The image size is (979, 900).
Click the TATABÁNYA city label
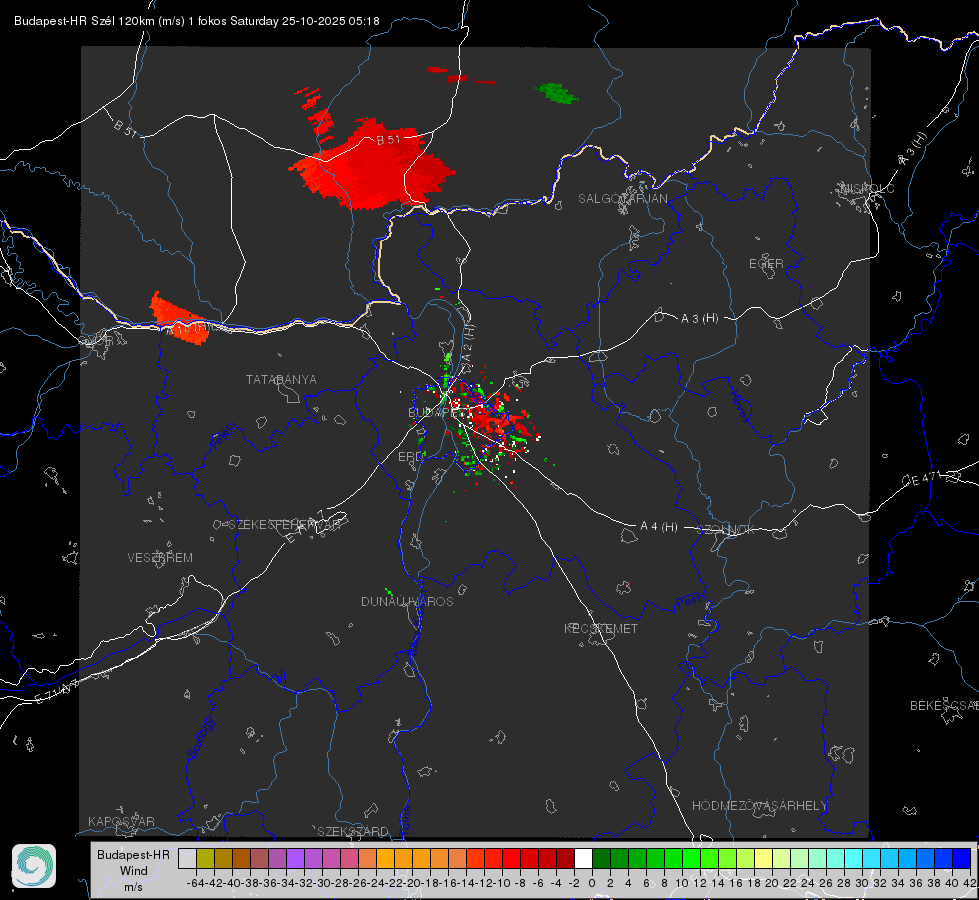pyautogui.click(x=281, y=380)
